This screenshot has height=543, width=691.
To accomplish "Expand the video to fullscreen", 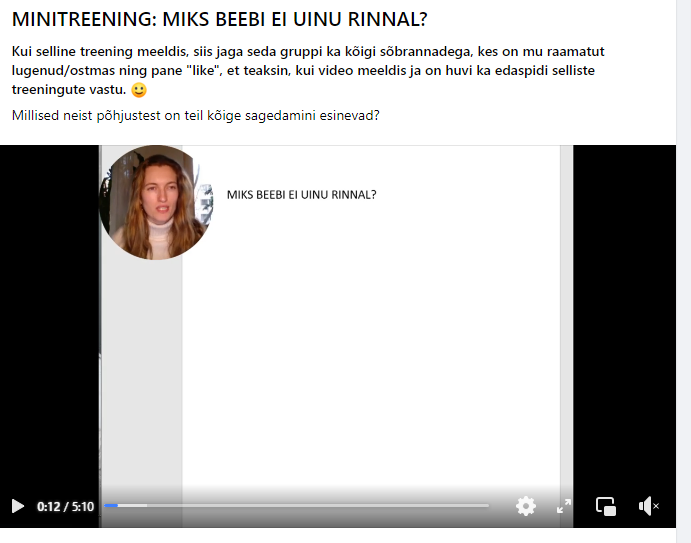I will point(564,506).
